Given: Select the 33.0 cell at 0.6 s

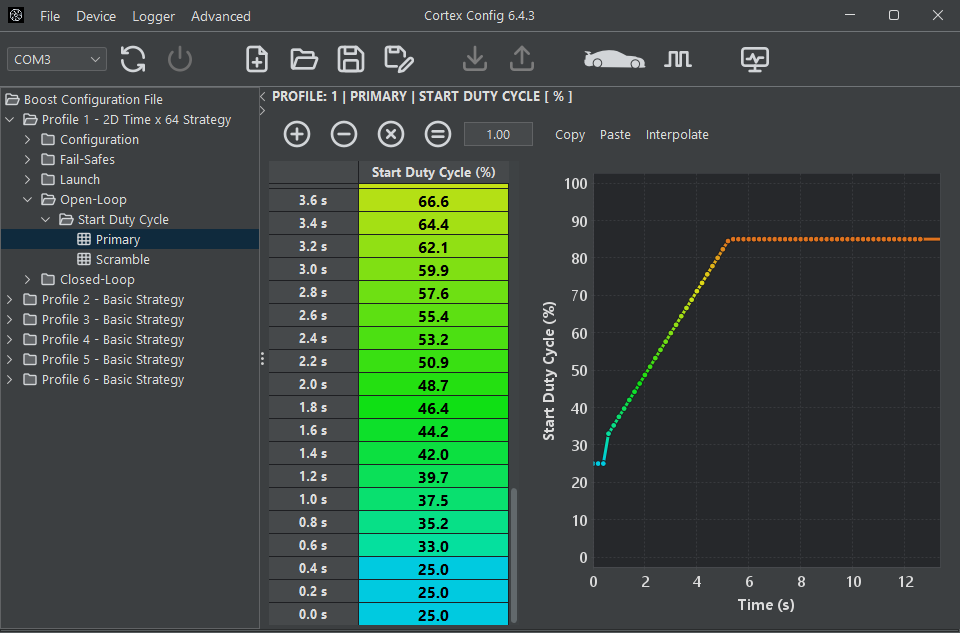Looking at the screenshot, I should [433, 546].
